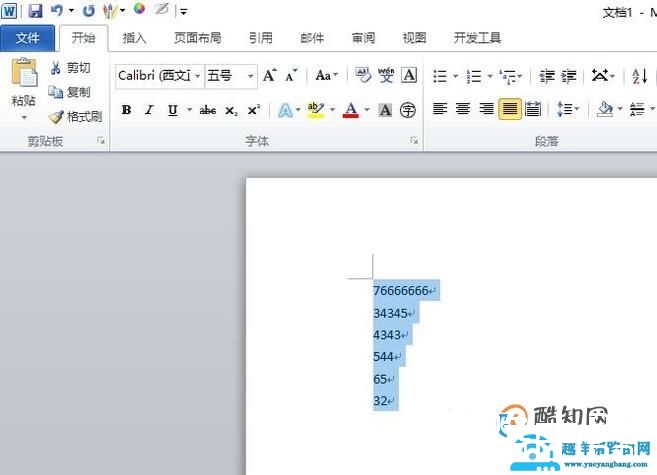Toggle strikethrough formatting
The width and height of the screenshot is (657, 475).
point(208,110)
